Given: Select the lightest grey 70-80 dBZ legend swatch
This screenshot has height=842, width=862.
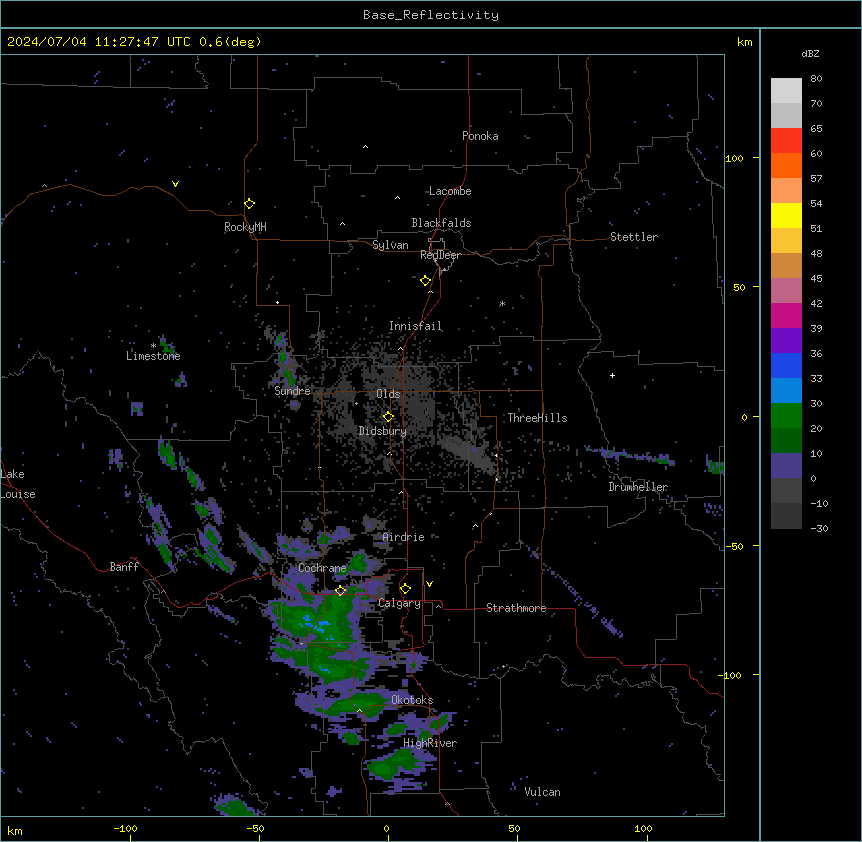Looking at the screenshot, I should [x=786, y=90].
